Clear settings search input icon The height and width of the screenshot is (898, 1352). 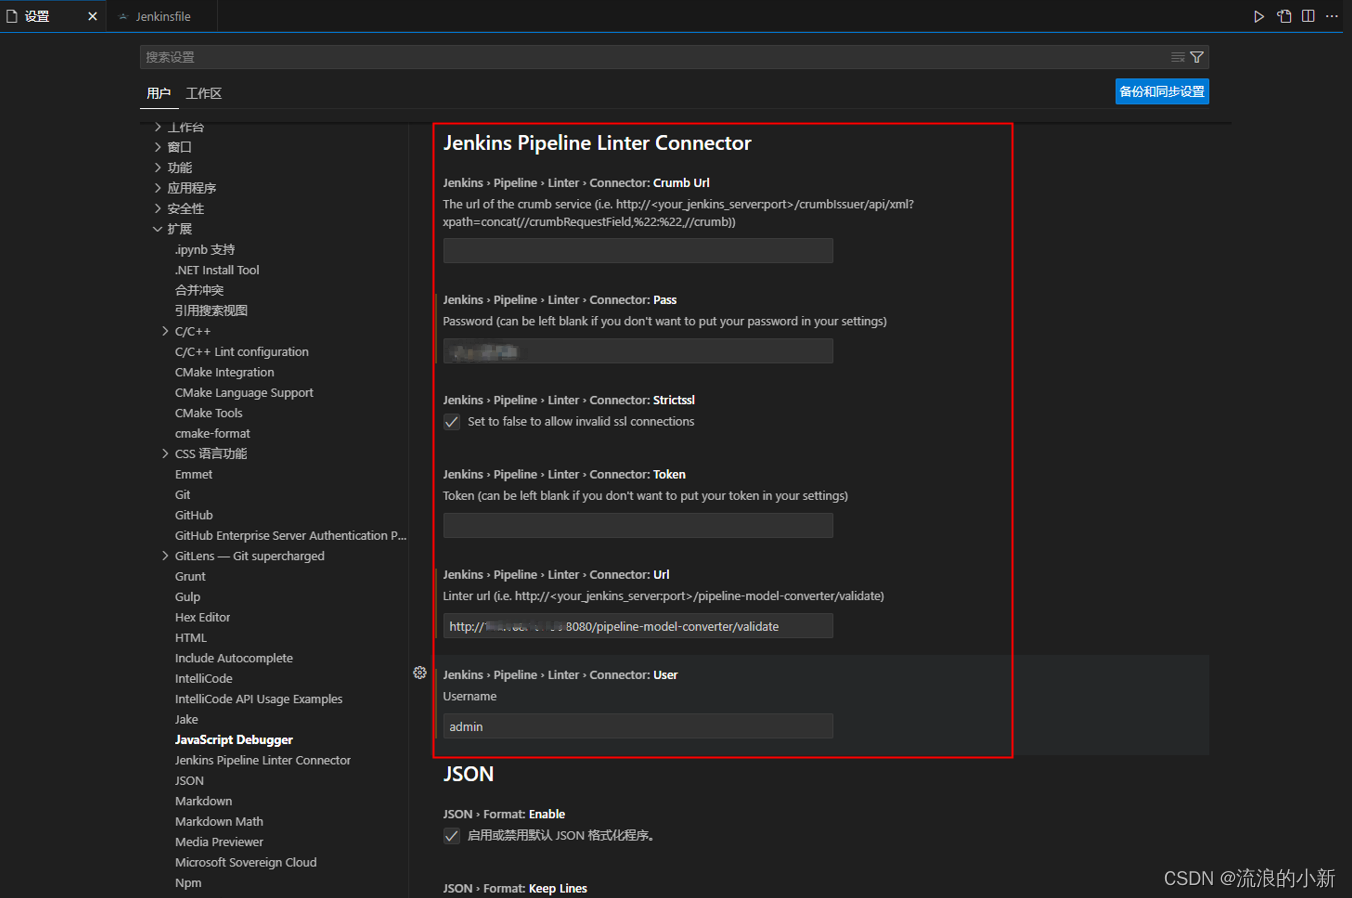pos(1178,57)
